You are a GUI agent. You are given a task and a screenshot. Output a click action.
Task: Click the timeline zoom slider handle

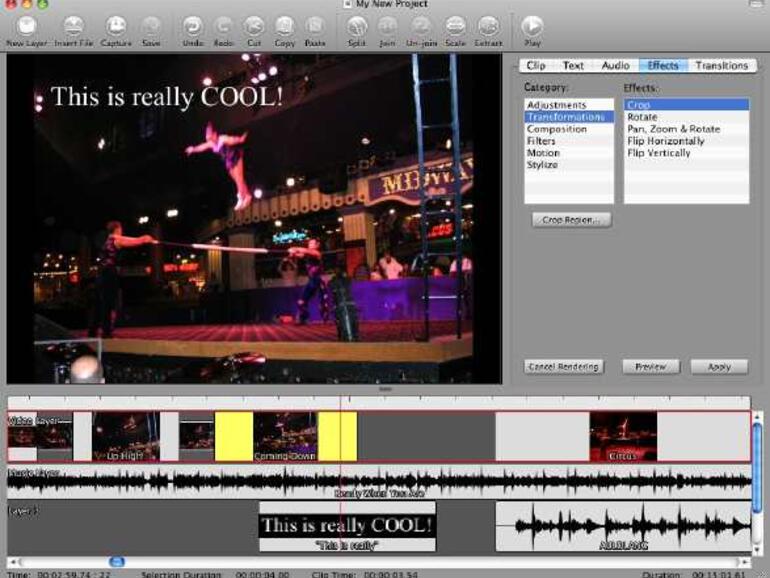tap(117, 562)
